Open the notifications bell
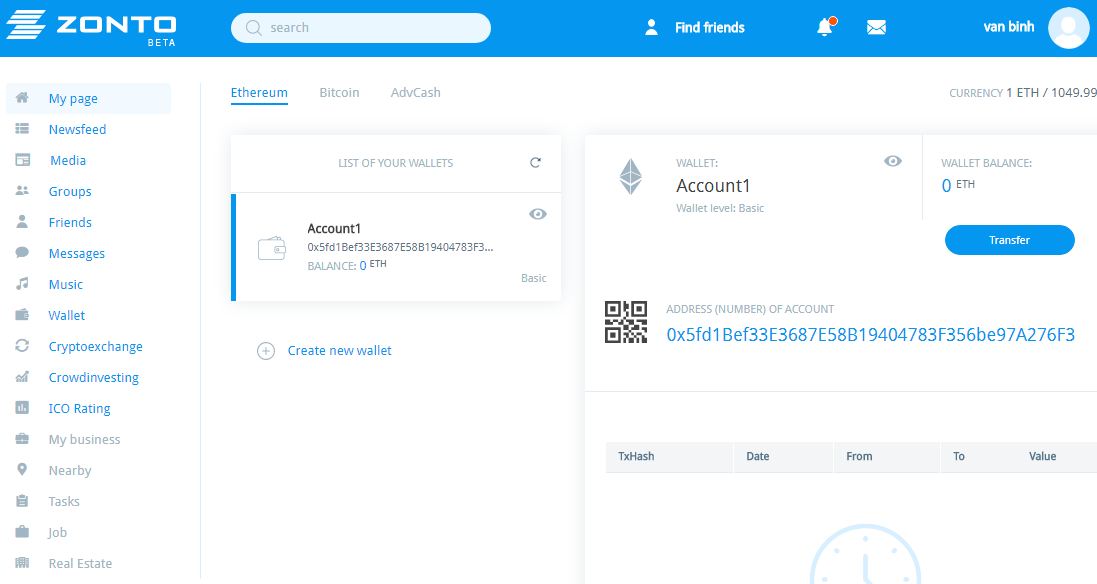This screenshot has width=1097, height=584. [826, 27]
